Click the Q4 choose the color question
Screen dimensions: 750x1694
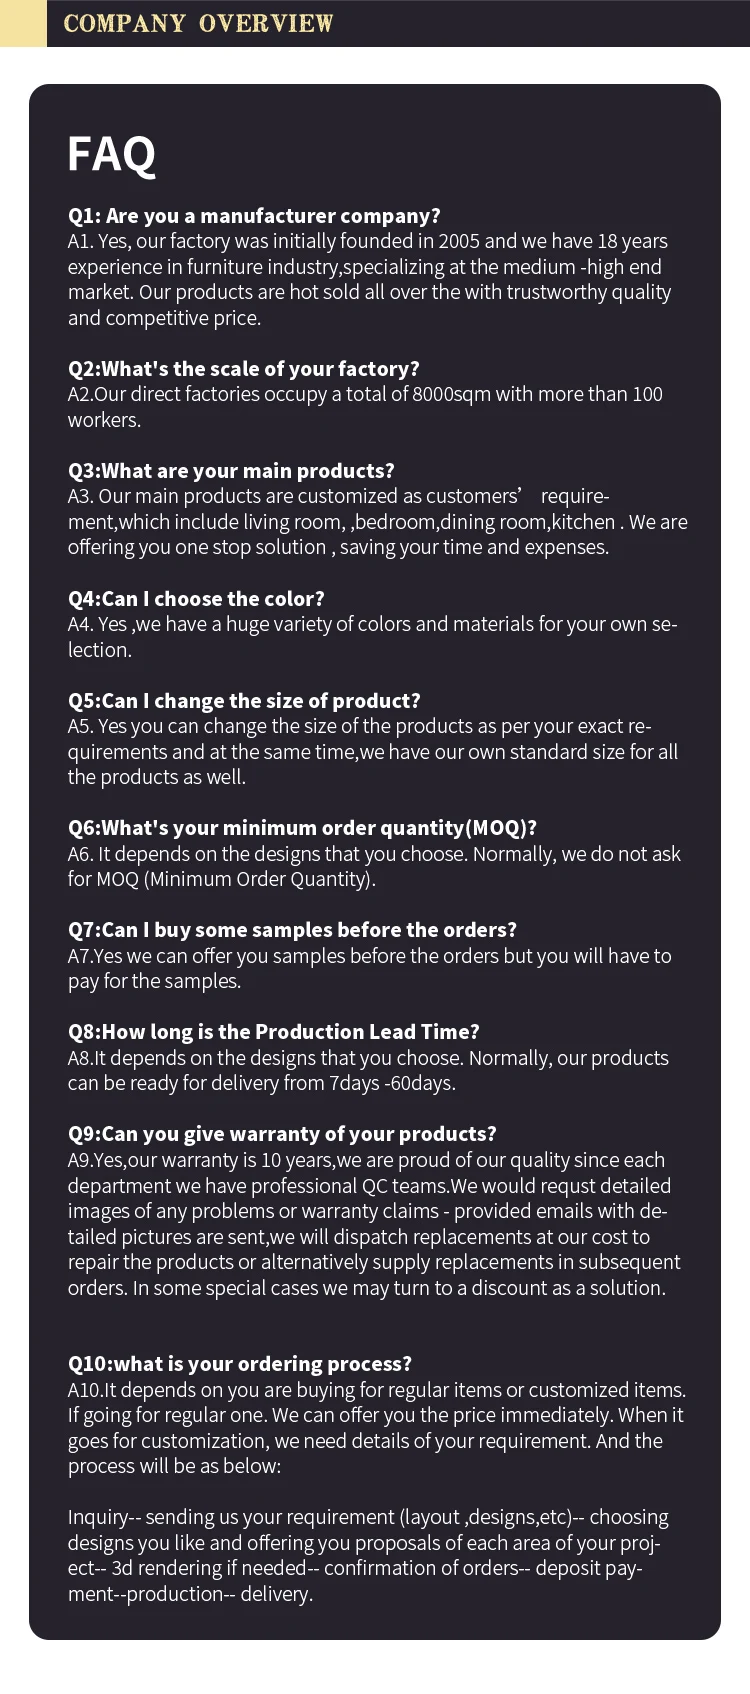[196, 599]
